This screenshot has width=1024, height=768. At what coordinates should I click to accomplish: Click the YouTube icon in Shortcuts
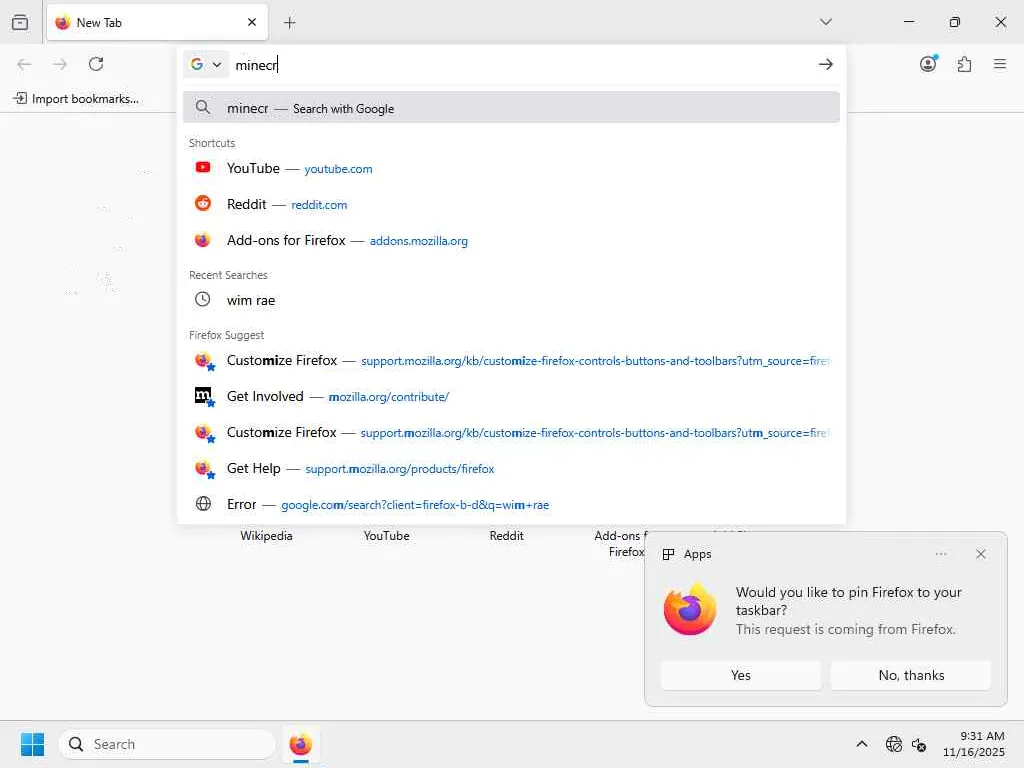[203, 168]
